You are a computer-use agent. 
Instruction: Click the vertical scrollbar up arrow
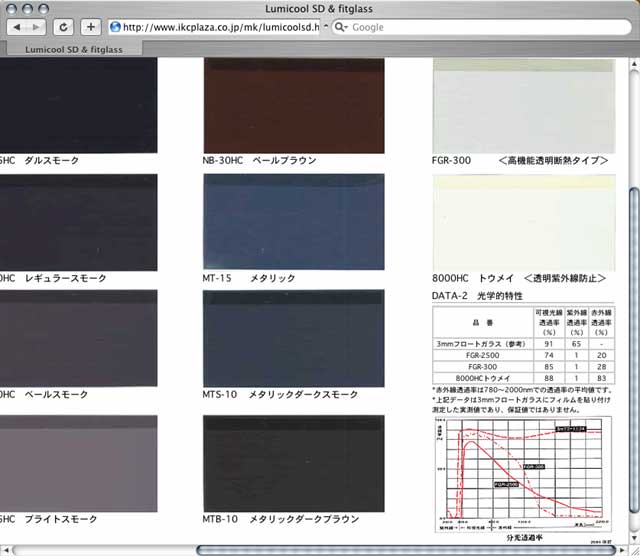click(634, 64)
